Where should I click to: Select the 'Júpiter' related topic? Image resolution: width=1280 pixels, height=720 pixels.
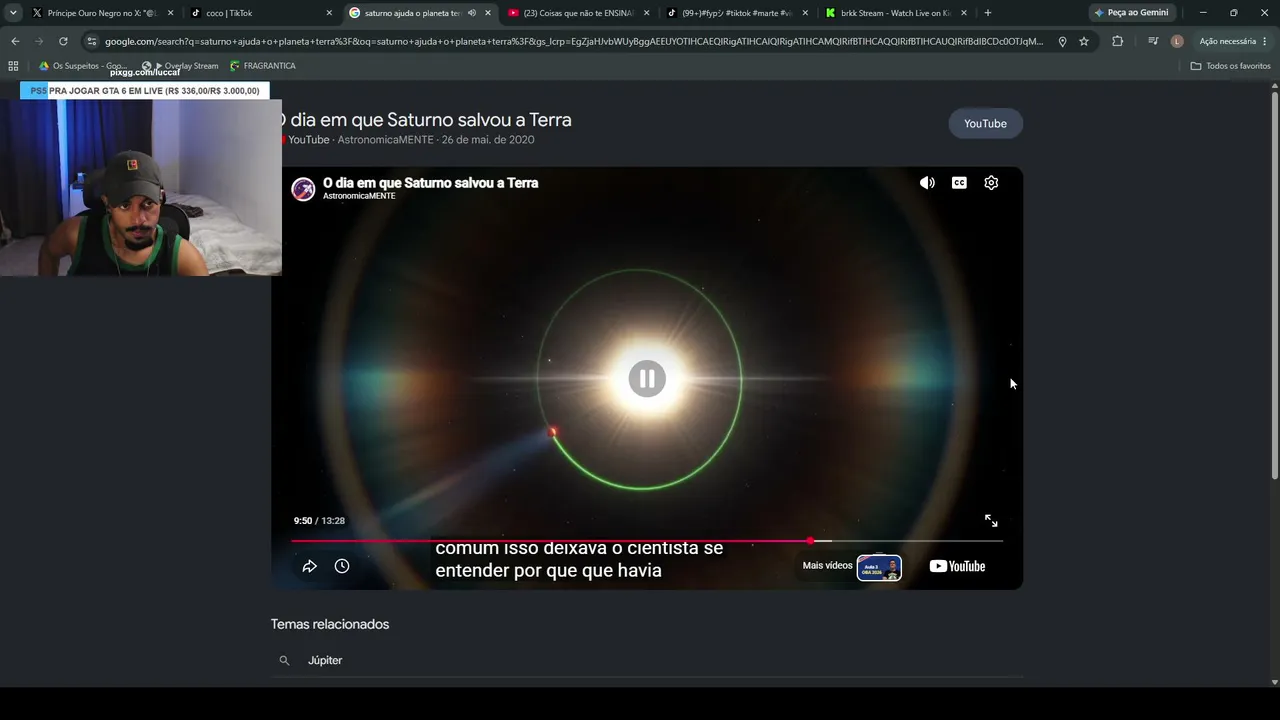[x=325, y=661]
